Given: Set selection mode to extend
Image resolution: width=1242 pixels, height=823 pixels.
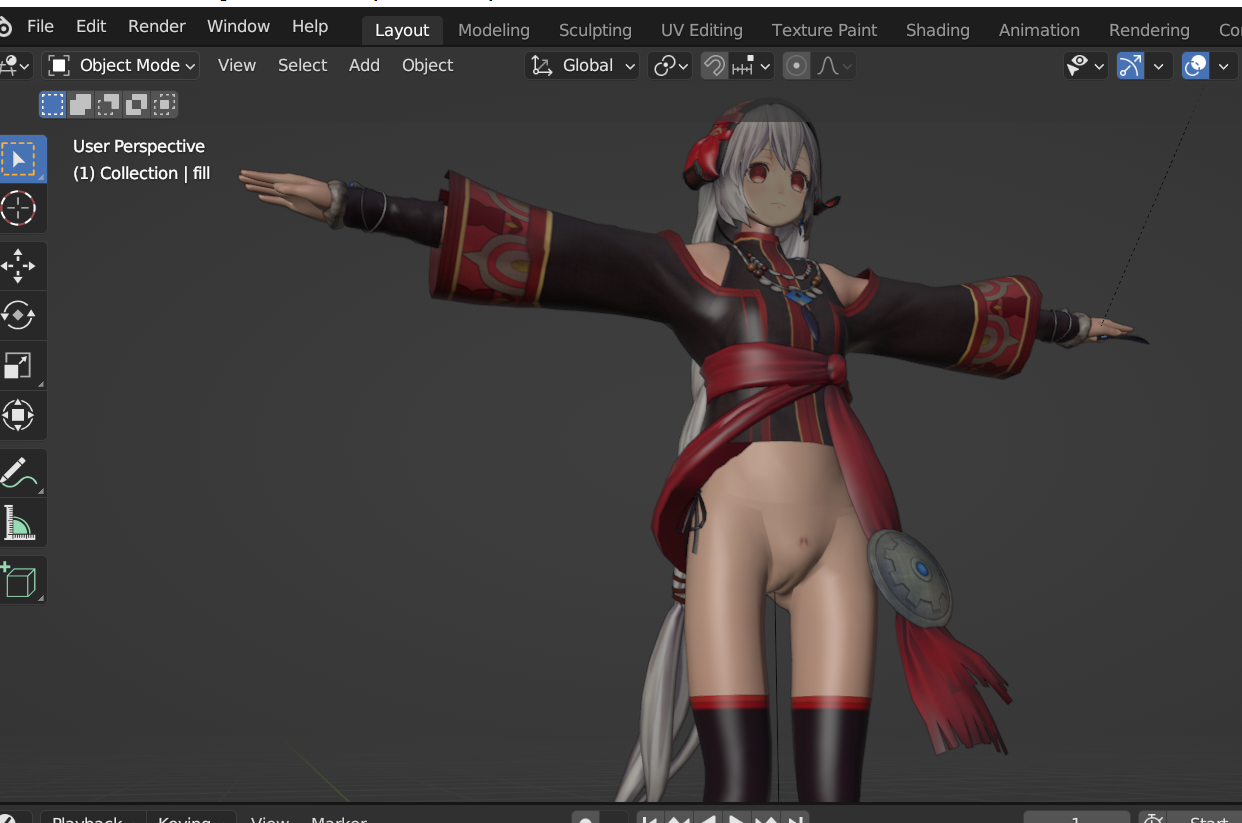Looking at the screenshot, I should (80, 104).
